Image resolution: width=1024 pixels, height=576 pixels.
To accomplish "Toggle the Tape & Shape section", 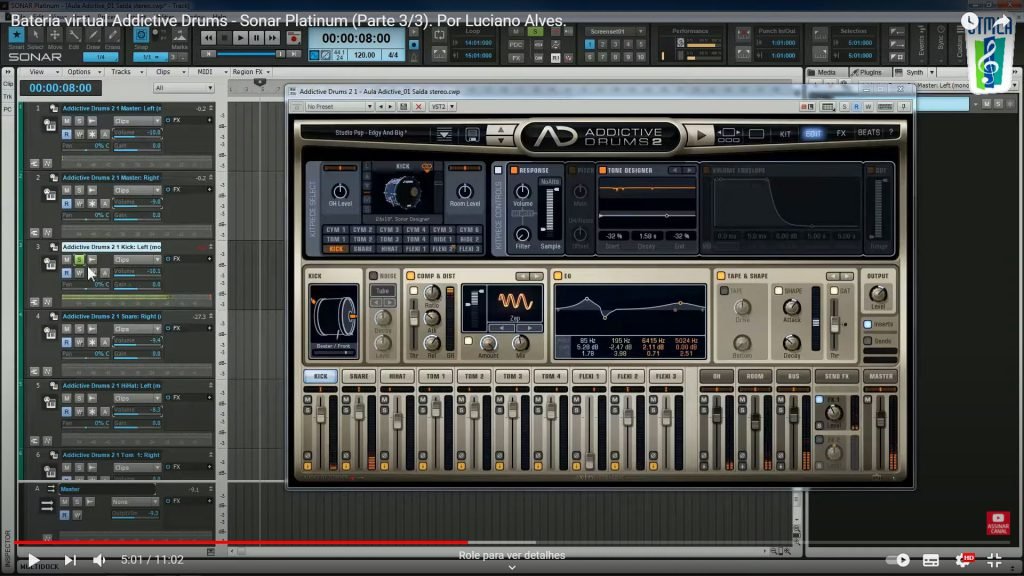I will [721, 276].
